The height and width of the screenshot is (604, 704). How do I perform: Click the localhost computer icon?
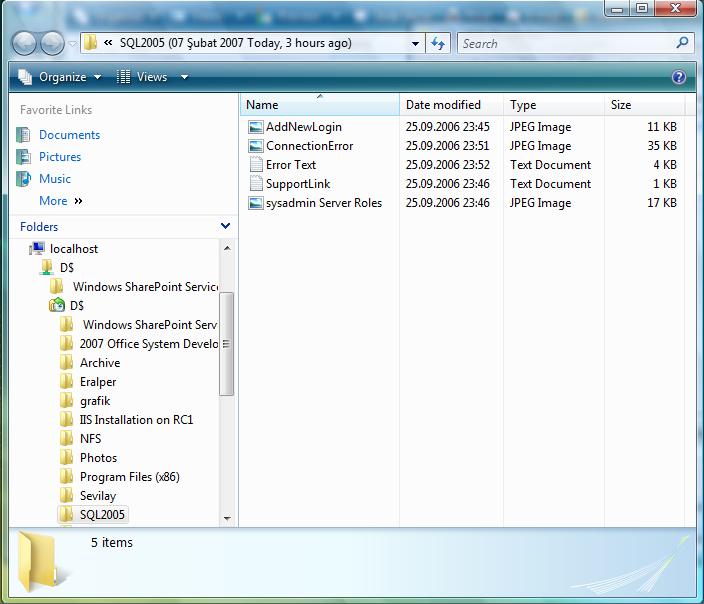[x=37, y=248]
